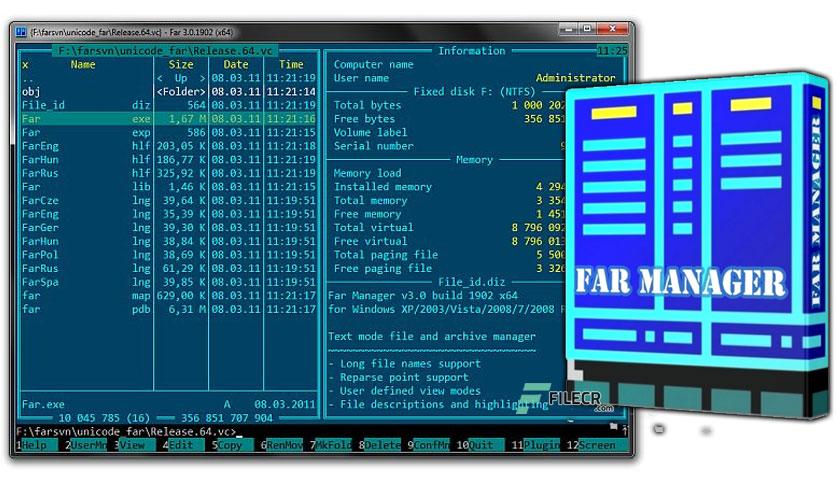Click the 'Fixed disk F: (NTFS)' heading

coord(474,92)
